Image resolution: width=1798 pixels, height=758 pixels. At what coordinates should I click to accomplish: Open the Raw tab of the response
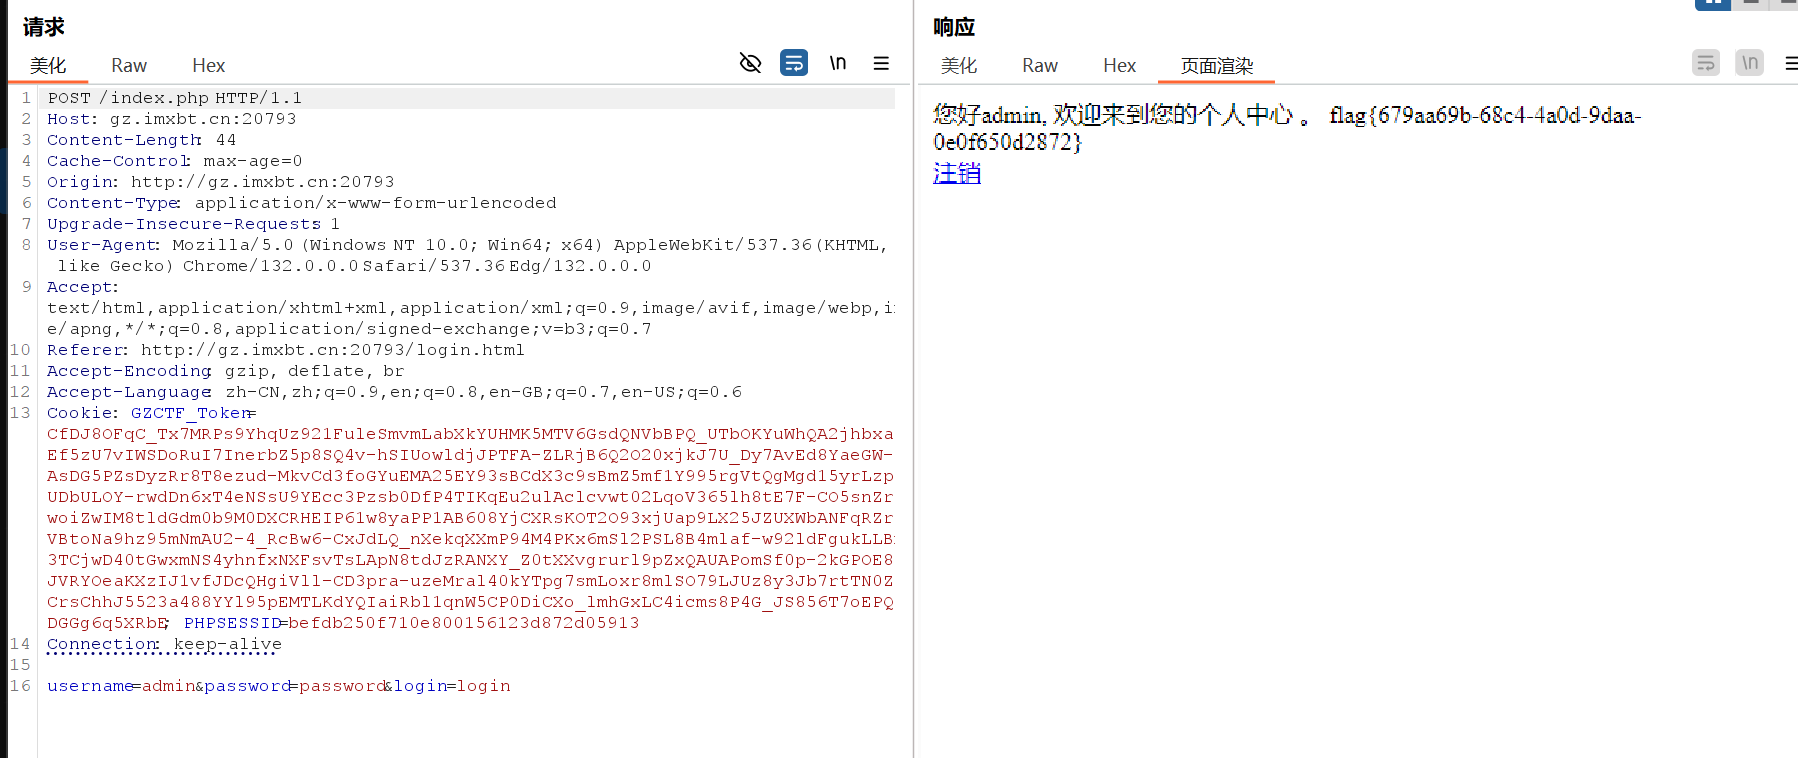[x=1039, y=64]
